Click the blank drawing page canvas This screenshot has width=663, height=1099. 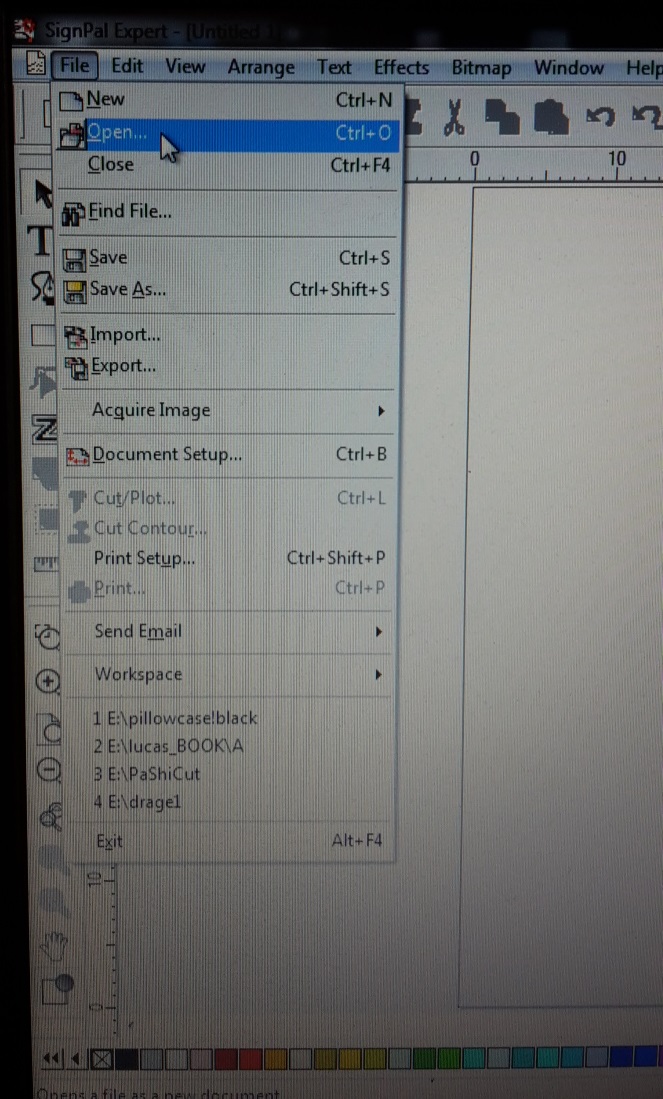(561, 596)
